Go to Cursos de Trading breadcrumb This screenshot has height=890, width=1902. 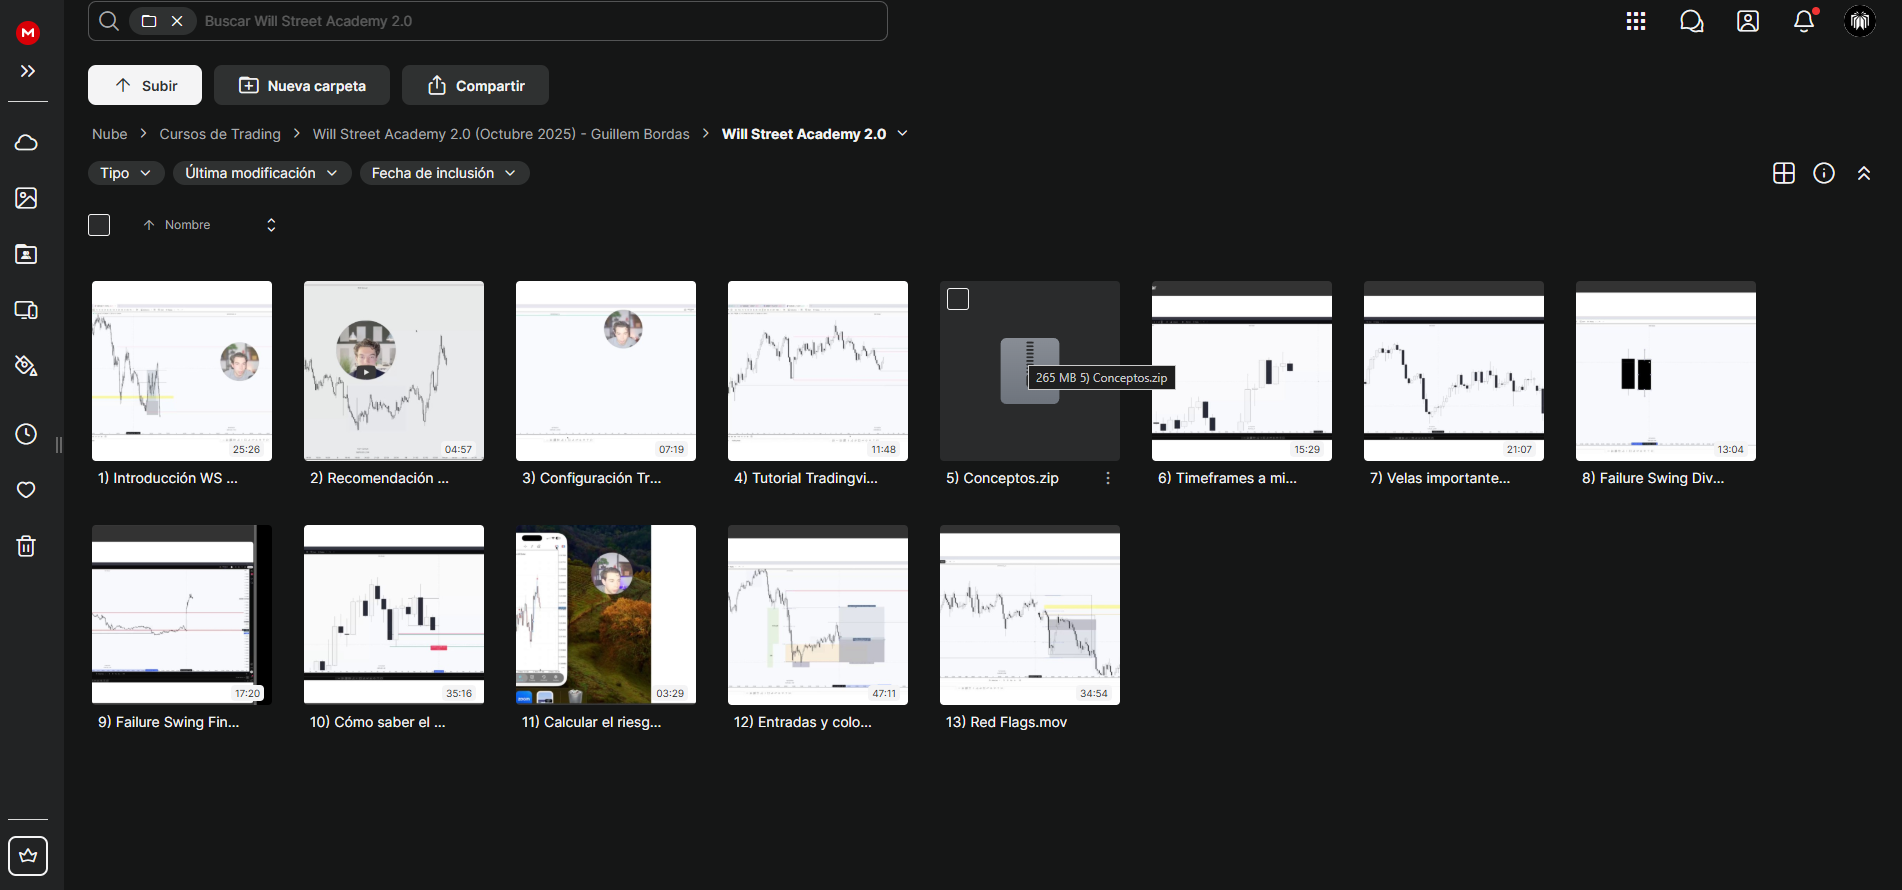220,134
